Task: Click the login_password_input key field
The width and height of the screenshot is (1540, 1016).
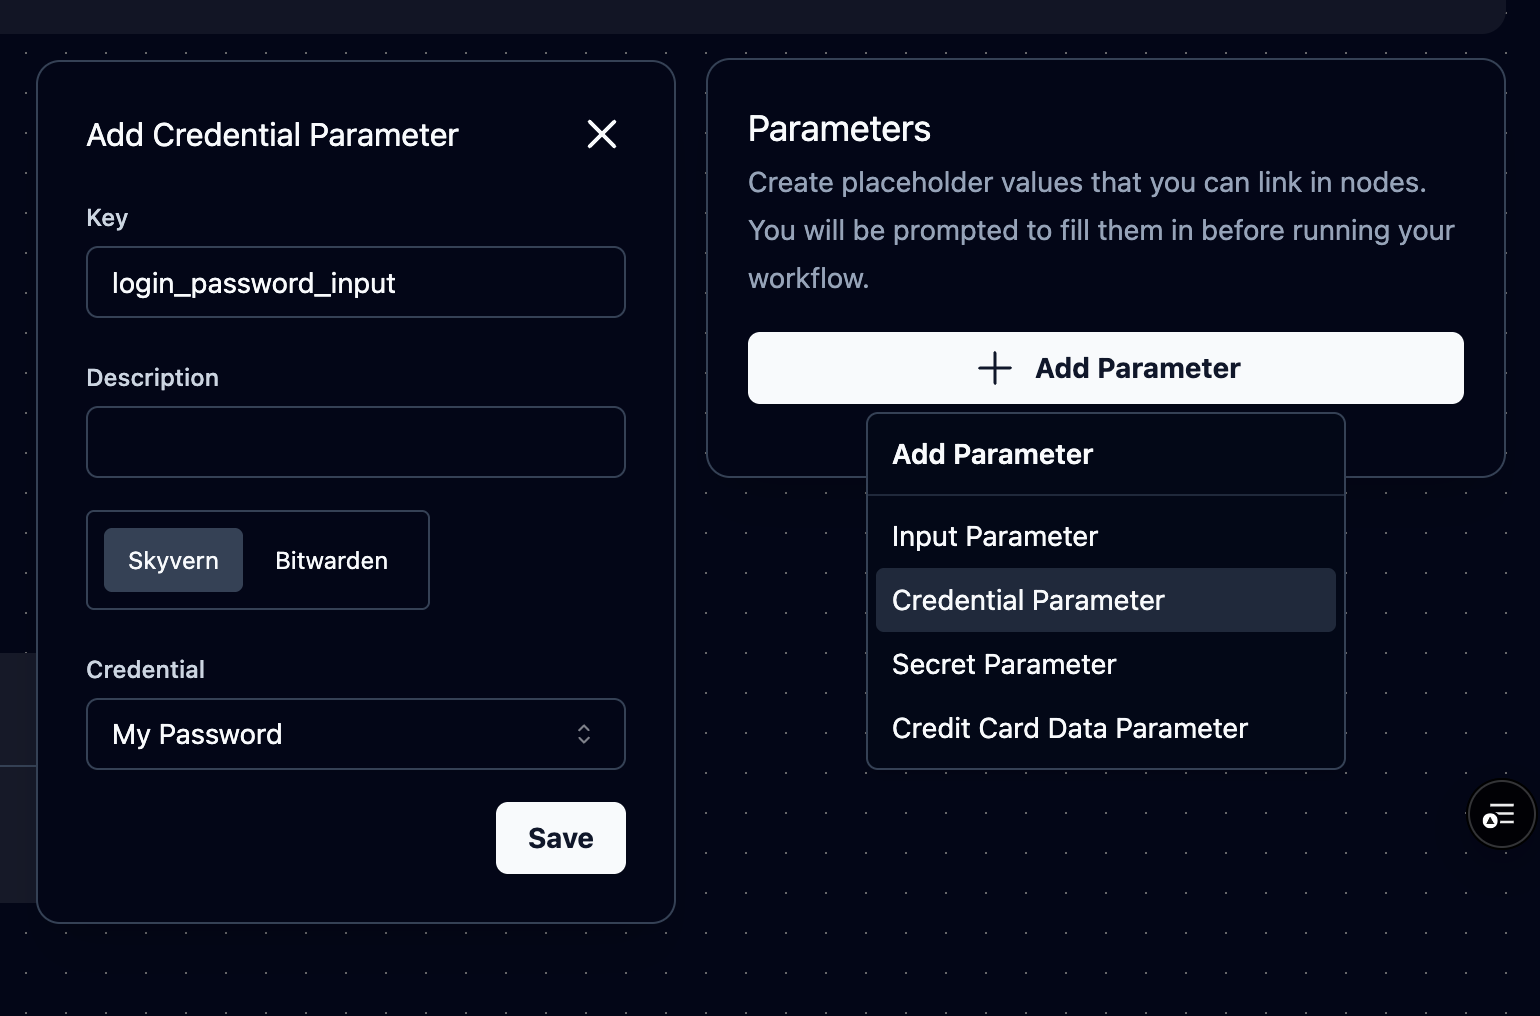Action: point(356,282)
